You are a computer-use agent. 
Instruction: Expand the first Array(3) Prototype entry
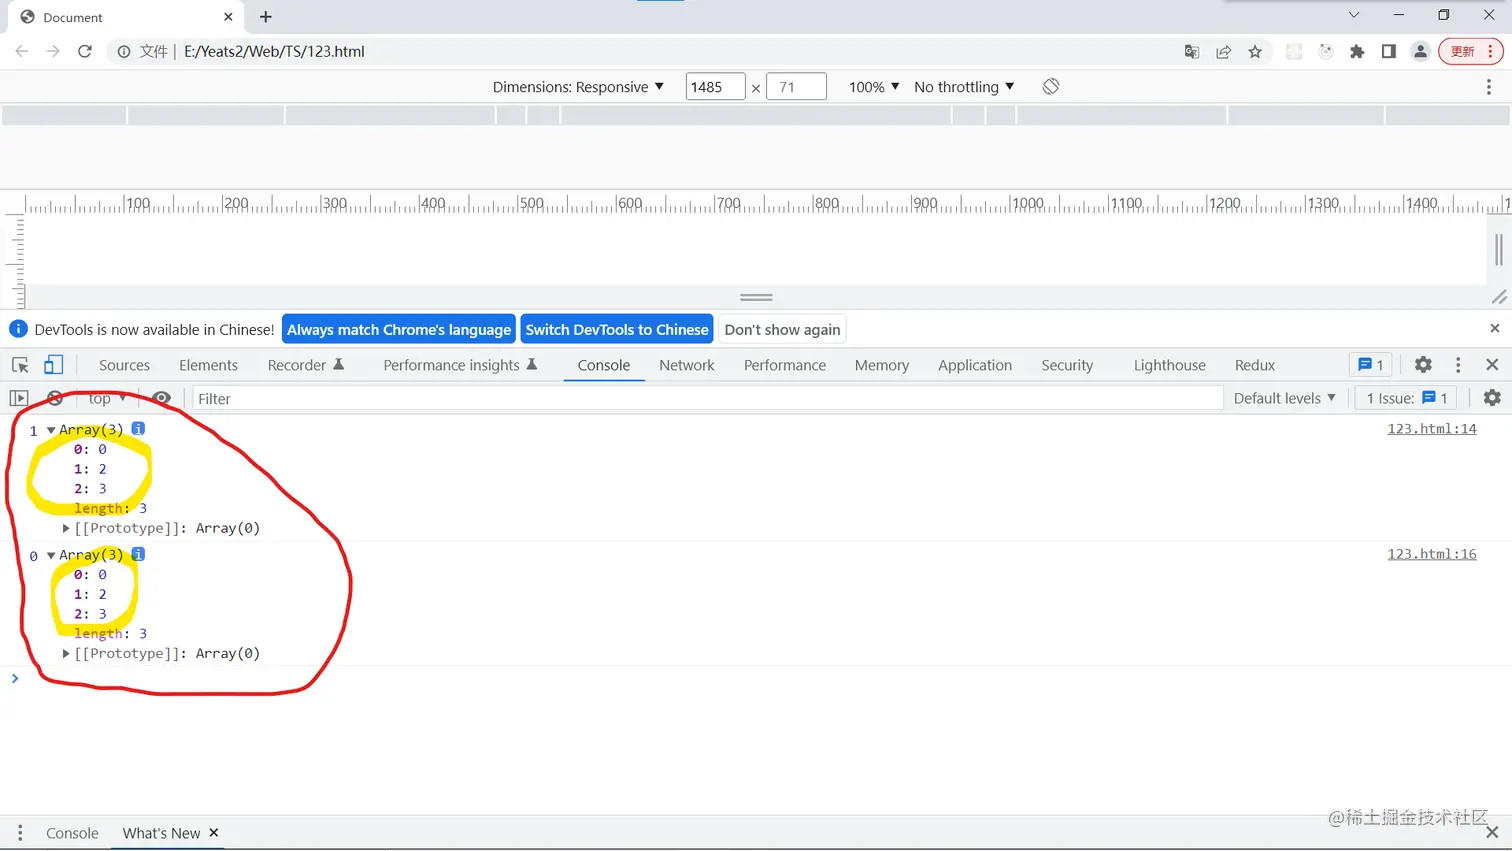click(66, 528)
